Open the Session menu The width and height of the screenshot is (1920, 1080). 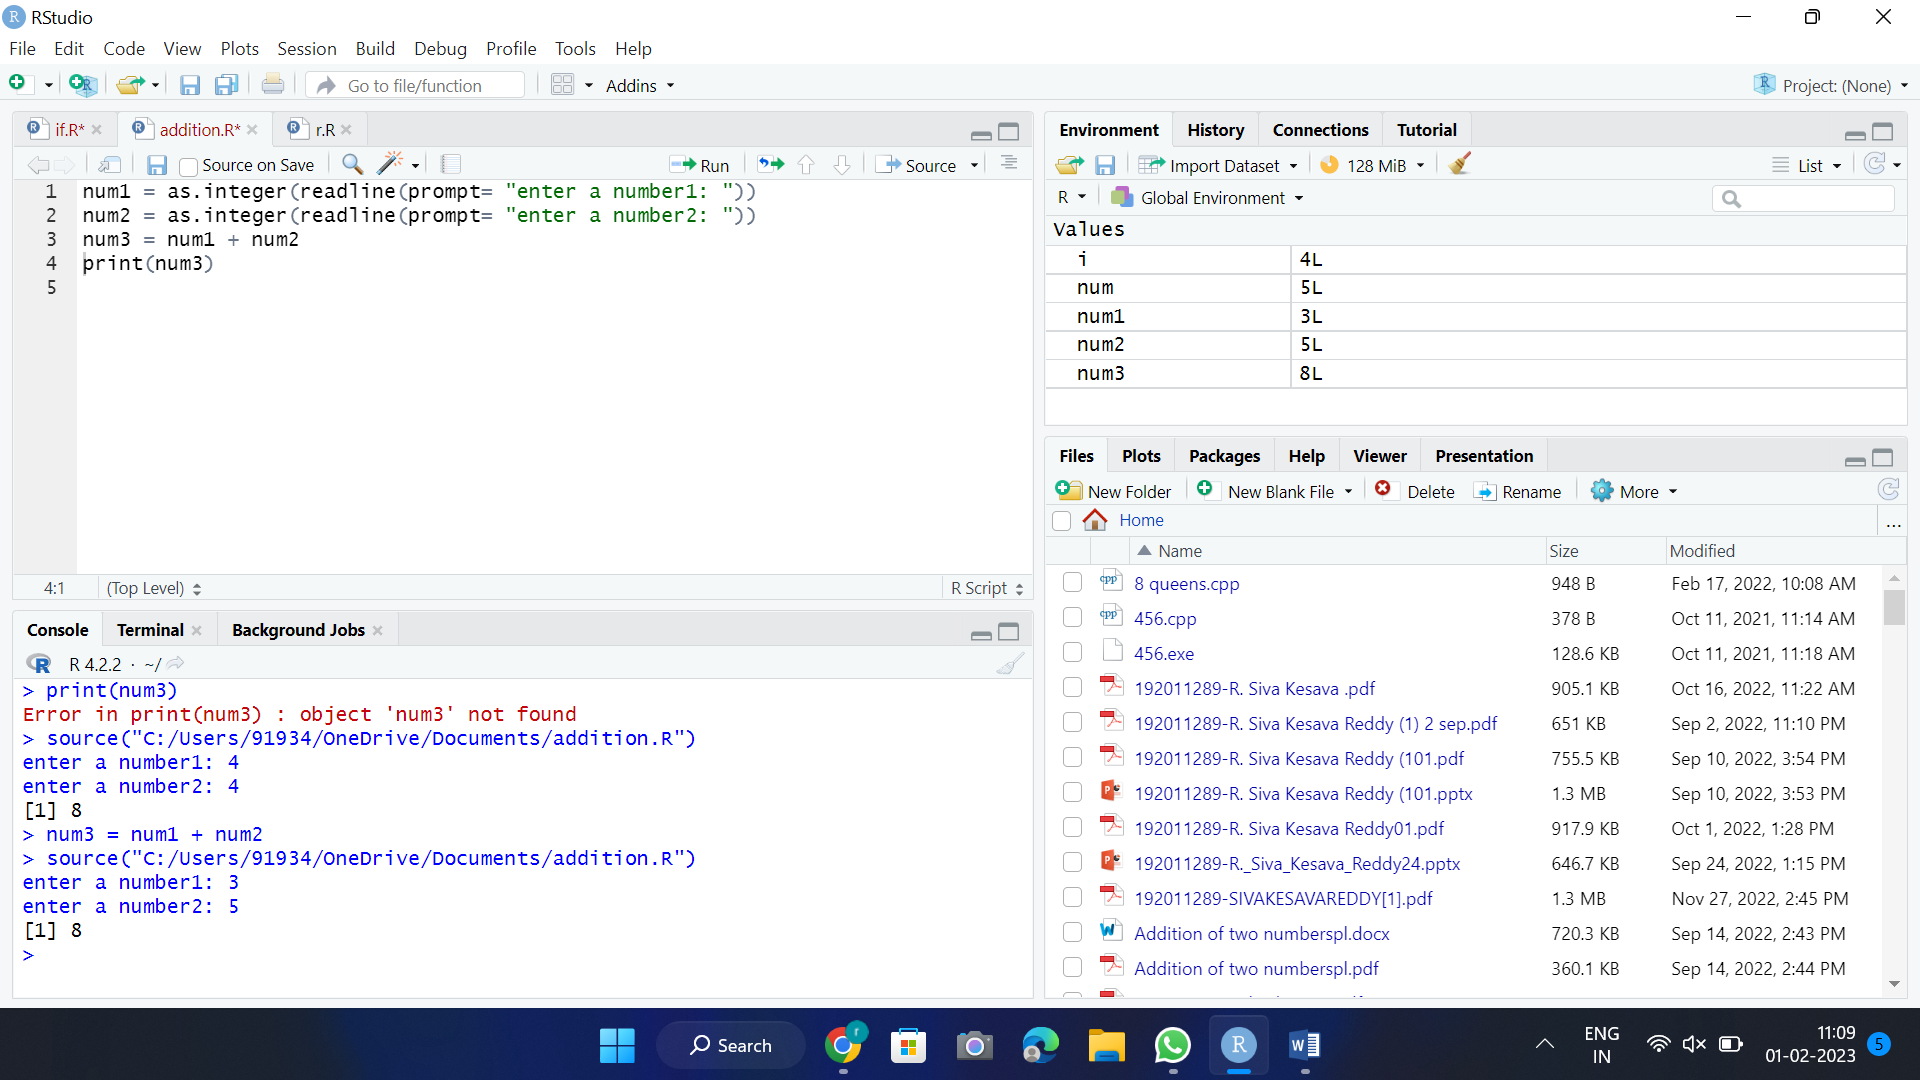click(306, 48)
